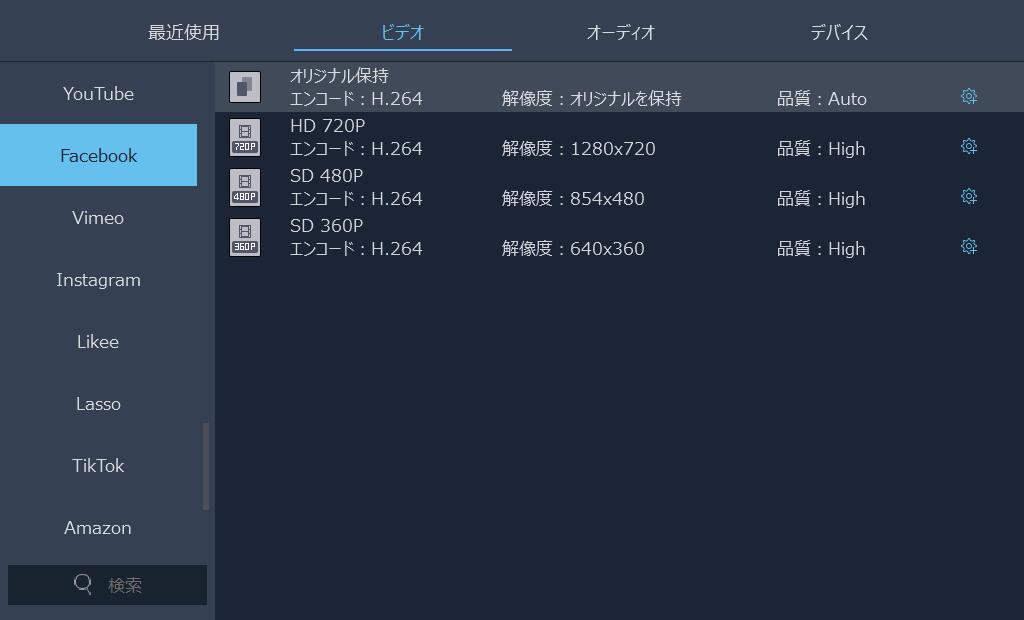1024x620 pixels.
Task: Click エンコード：H.264 in the SD 360P row
Action: (x=356, y=249)
